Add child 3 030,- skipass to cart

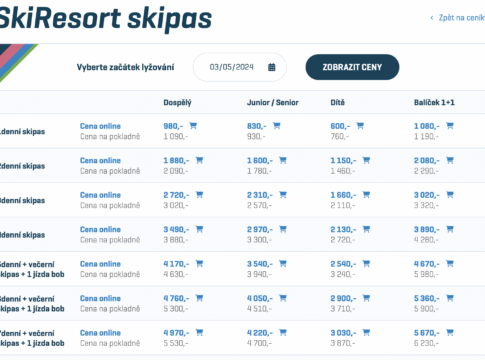point(366,332)
